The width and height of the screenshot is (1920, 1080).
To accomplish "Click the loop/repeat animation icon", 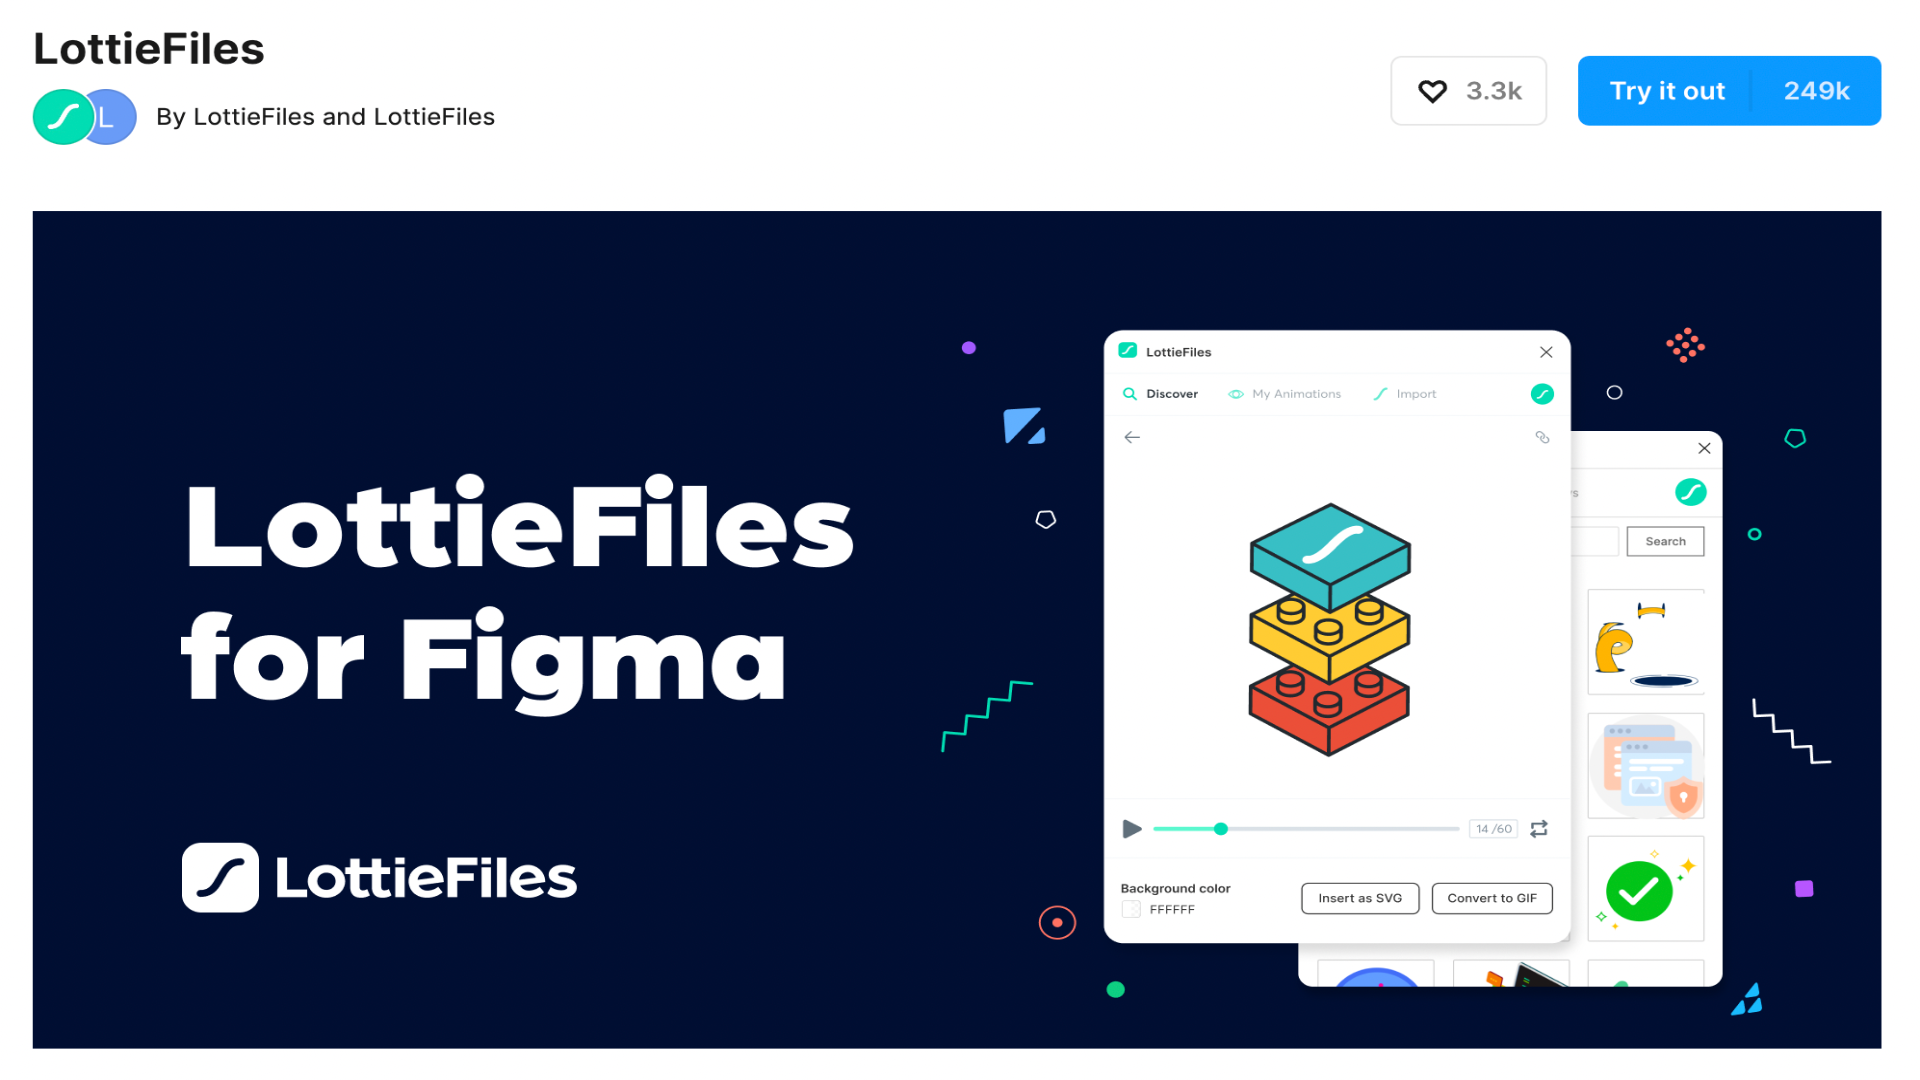I will (1538, 829).
